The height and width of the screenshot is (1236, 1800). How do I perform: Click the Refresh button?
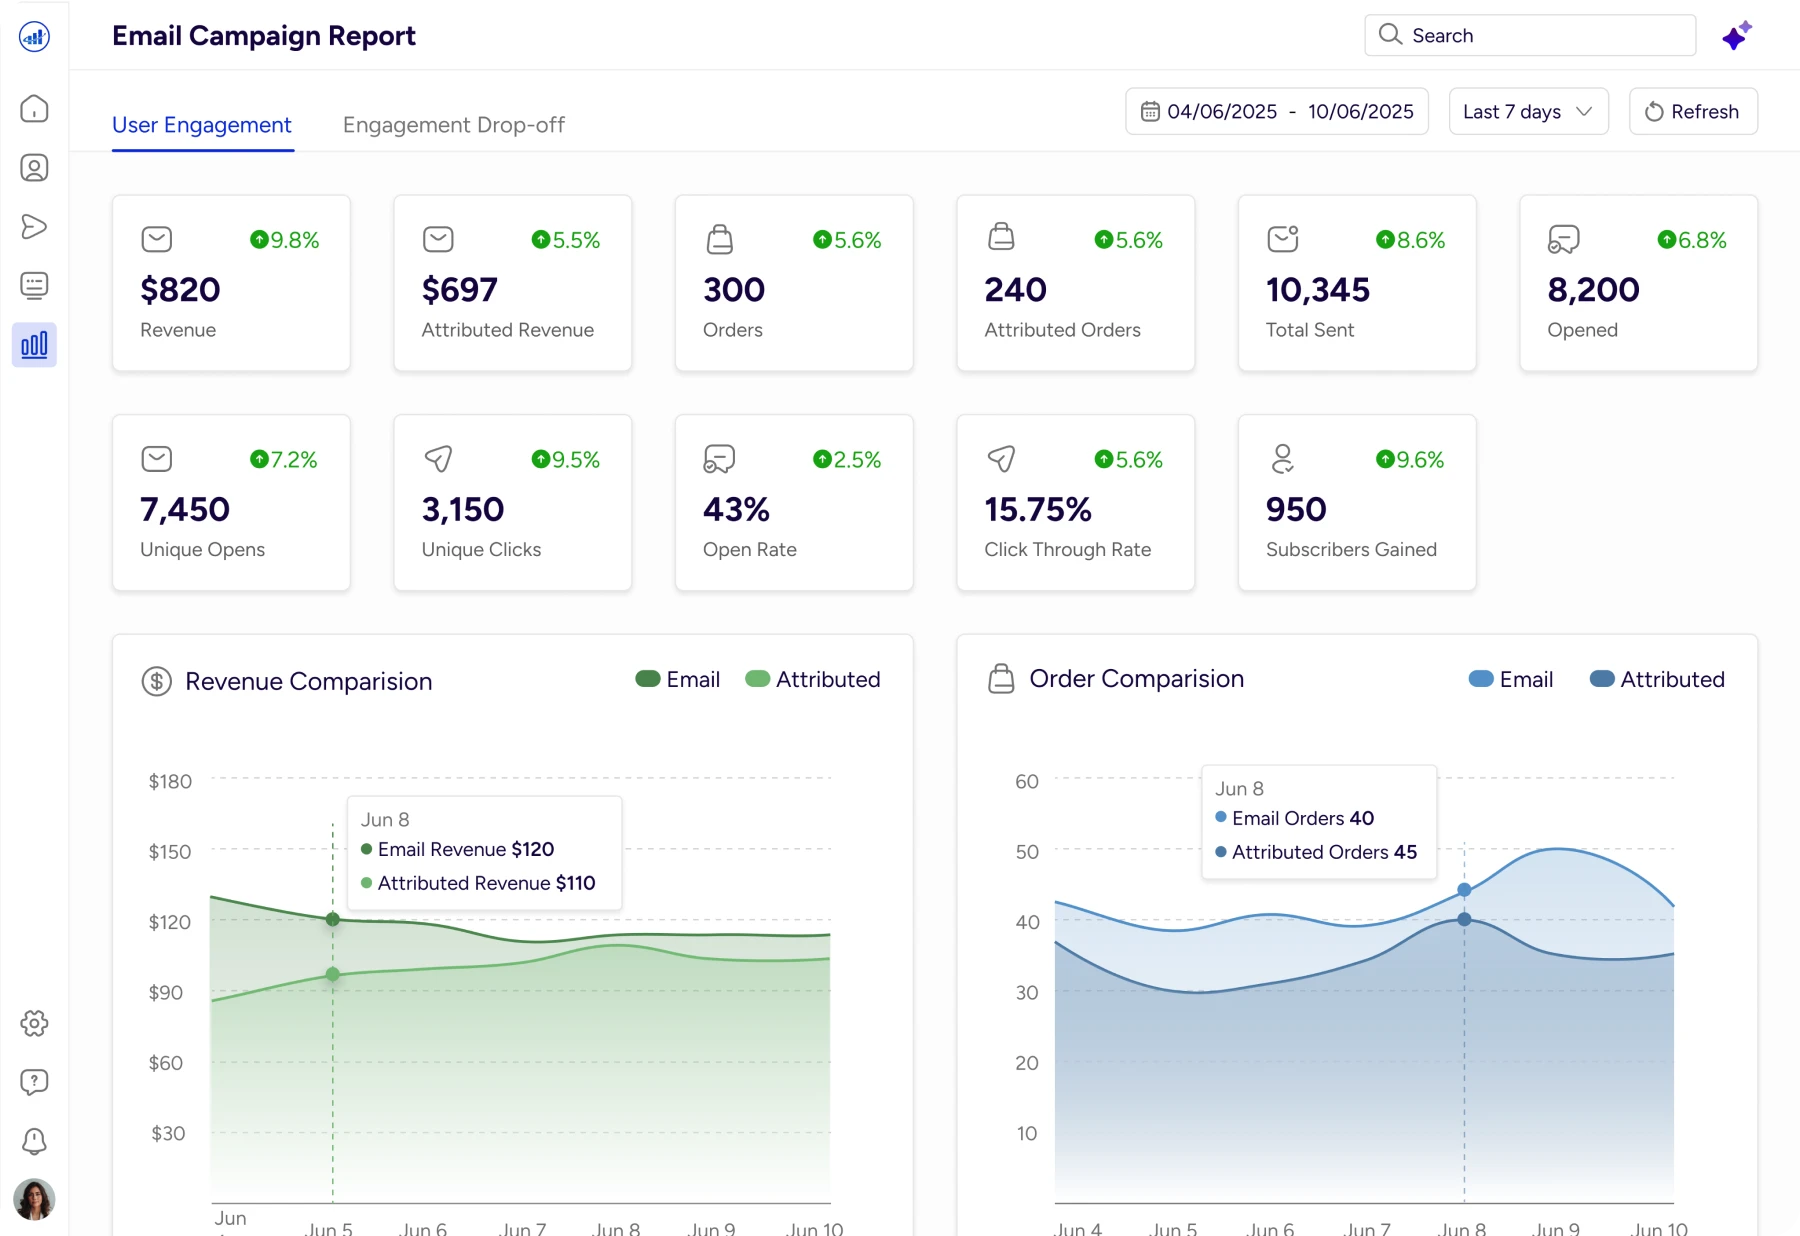tap(1693, 112)
